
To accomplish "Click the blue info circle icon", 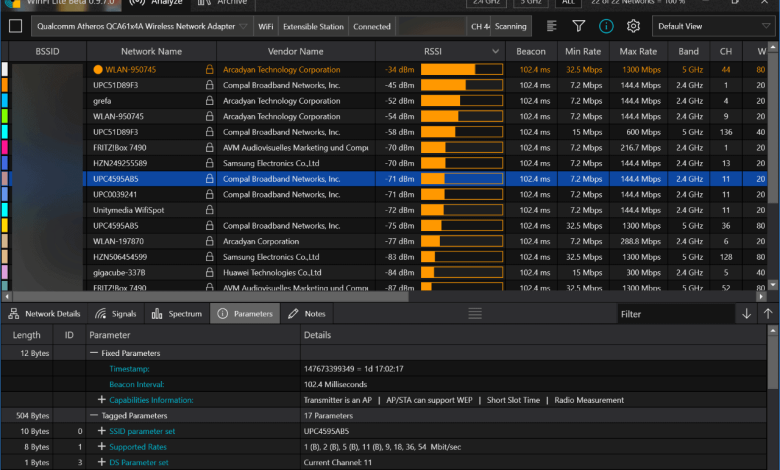I will click(x=606, y=26).
